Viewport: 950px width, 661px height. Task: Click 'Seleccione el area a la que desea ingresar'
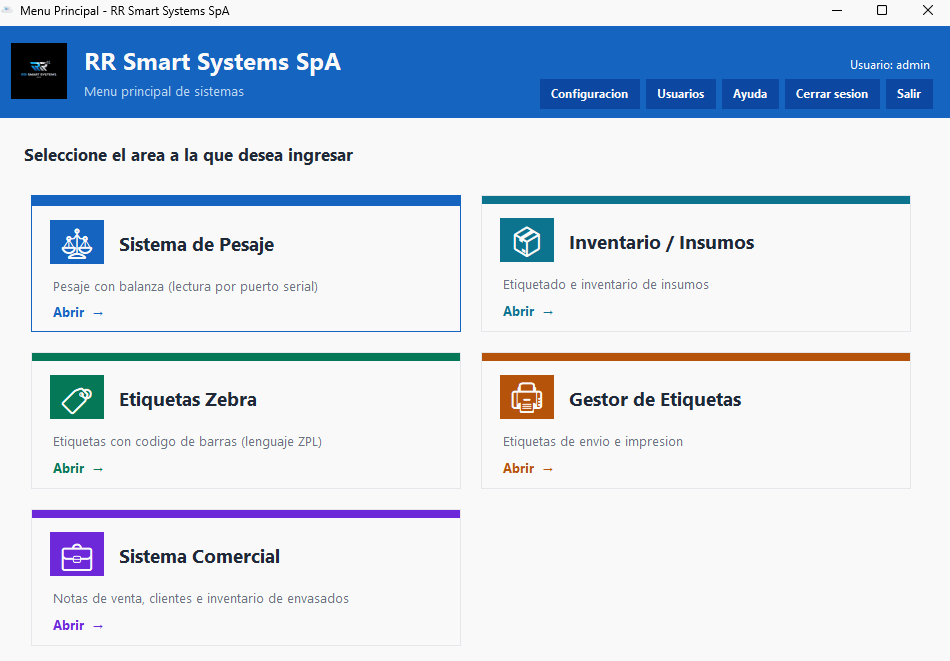pyautogui.click(x=188, y=156)
